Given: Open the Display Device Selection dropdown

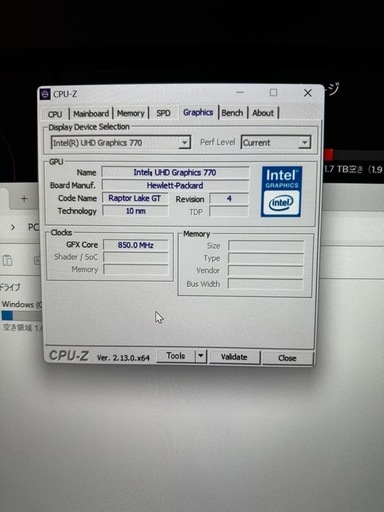Looking at the screenshot, I should 121,143.
